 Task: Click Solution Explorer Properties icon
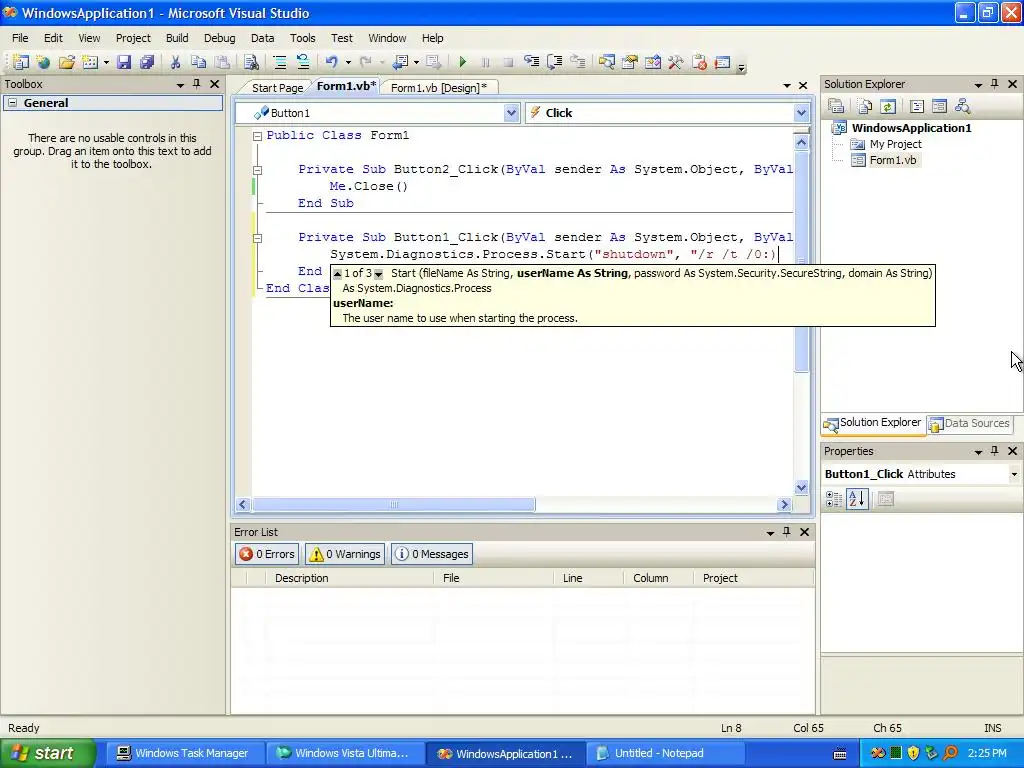[x=836, y=106]
